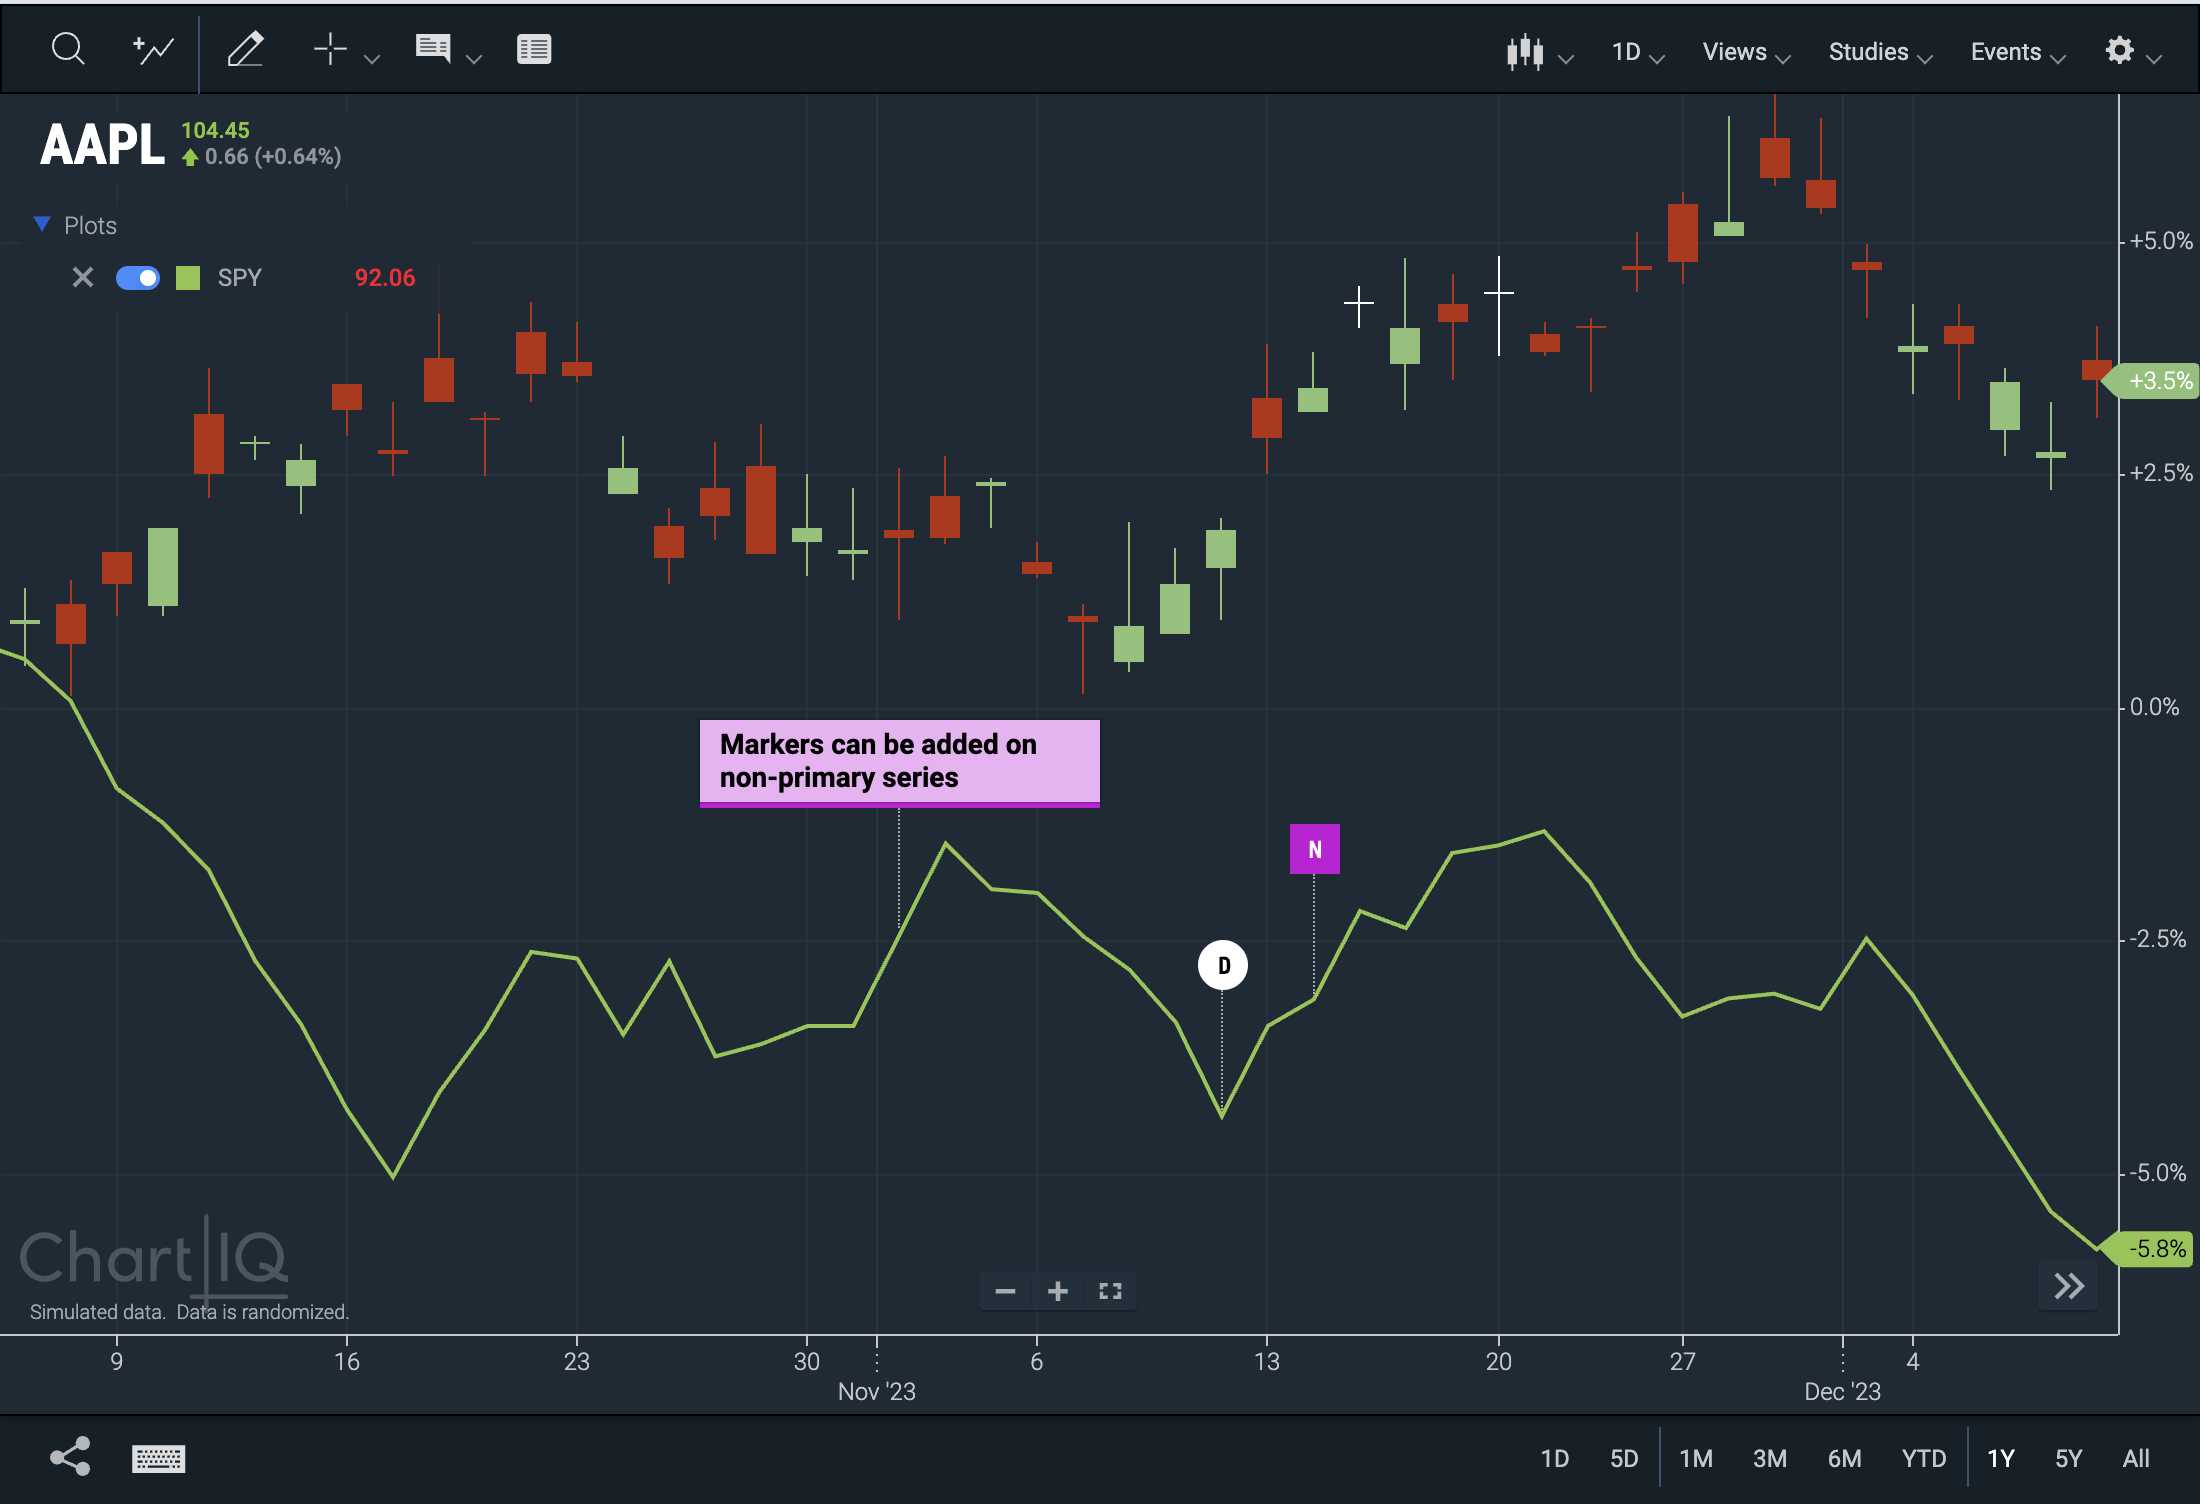Image resolution: width=2200 pixels, height=1504 pixels.
Task: Collapse the Plots legend triangle
Action: [x=42, y=224]
